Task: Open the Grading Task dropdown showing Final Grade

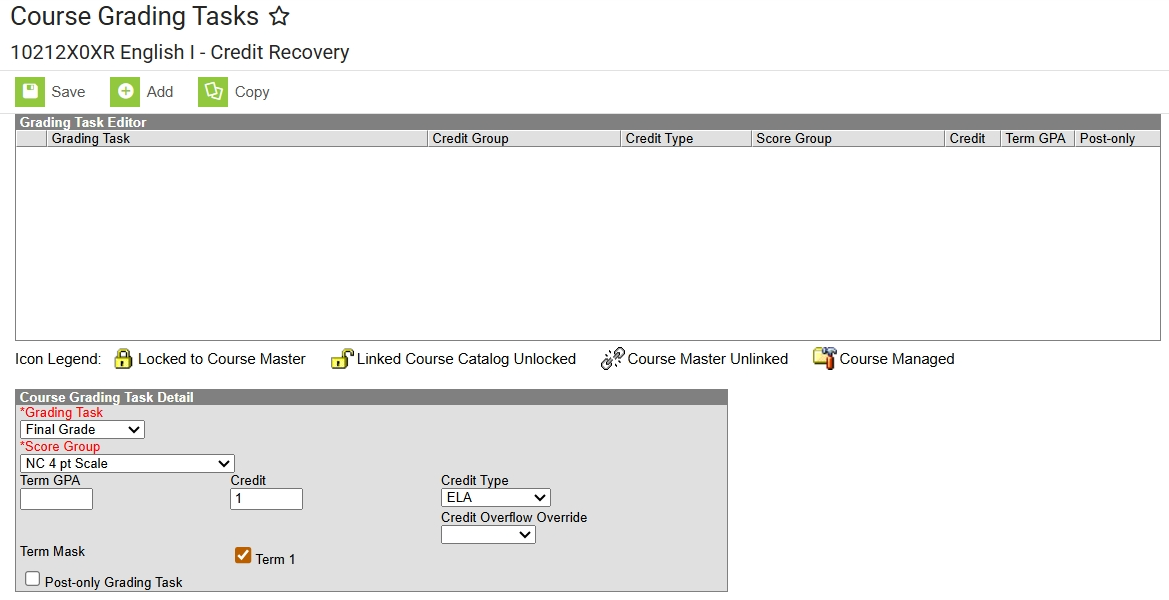Action: tap(82, 429)
